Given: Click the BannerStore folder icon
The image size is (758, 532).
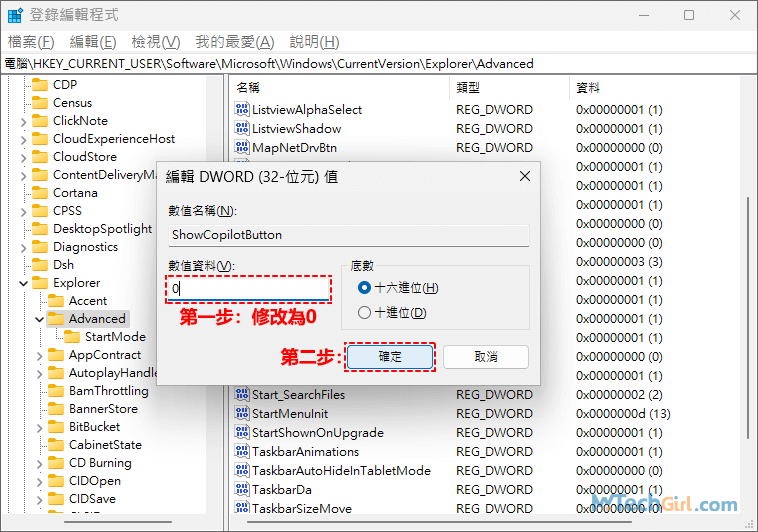Looking at the screenshot, I should point(56,409).
